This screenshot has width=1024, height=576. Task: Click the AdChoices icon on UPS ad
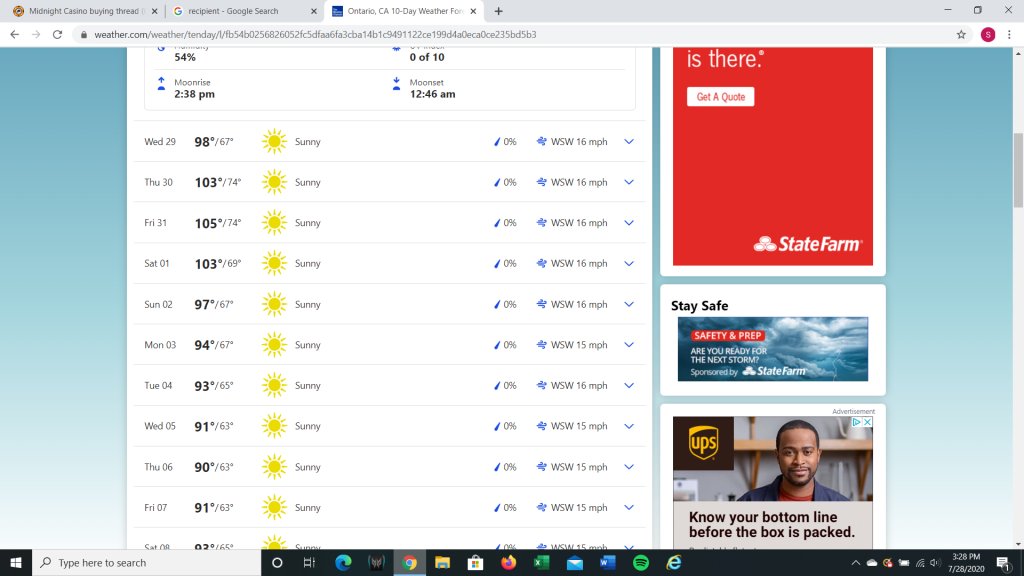856,423
